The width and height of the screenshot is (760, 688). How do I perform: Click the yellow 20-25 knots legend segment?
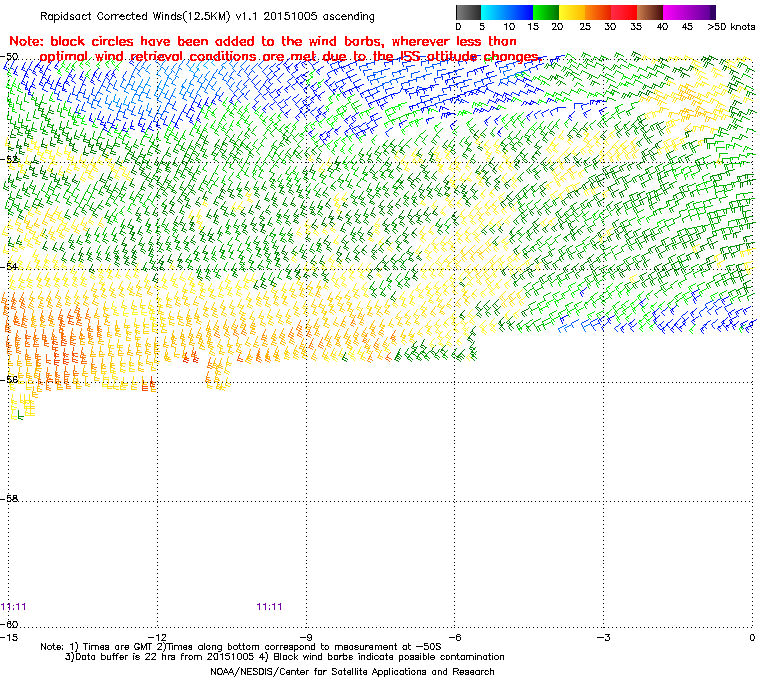coord(572,12)
